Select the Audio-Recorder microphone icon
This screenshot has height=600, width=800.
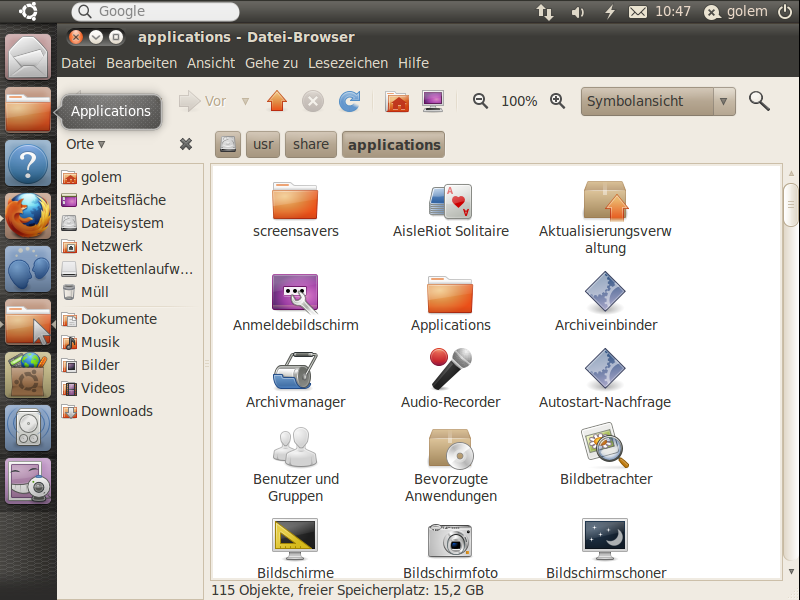450,369
